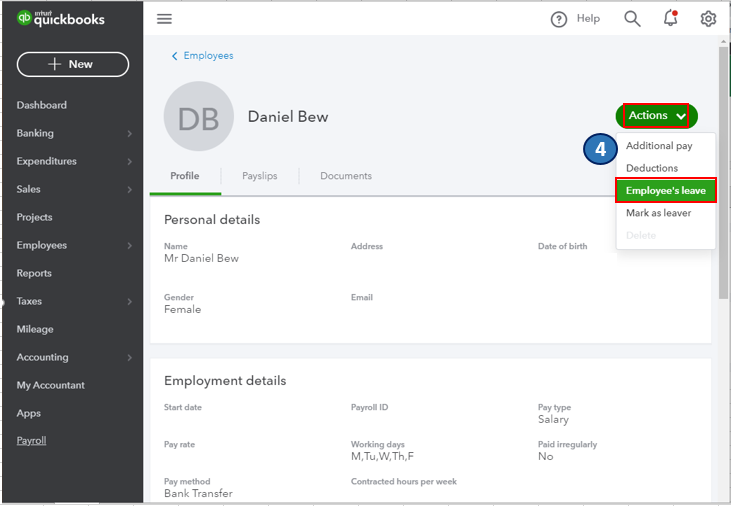Toggle the Actions dropdown button
This screenshot has height=506, width=731.
click(657, 116)
